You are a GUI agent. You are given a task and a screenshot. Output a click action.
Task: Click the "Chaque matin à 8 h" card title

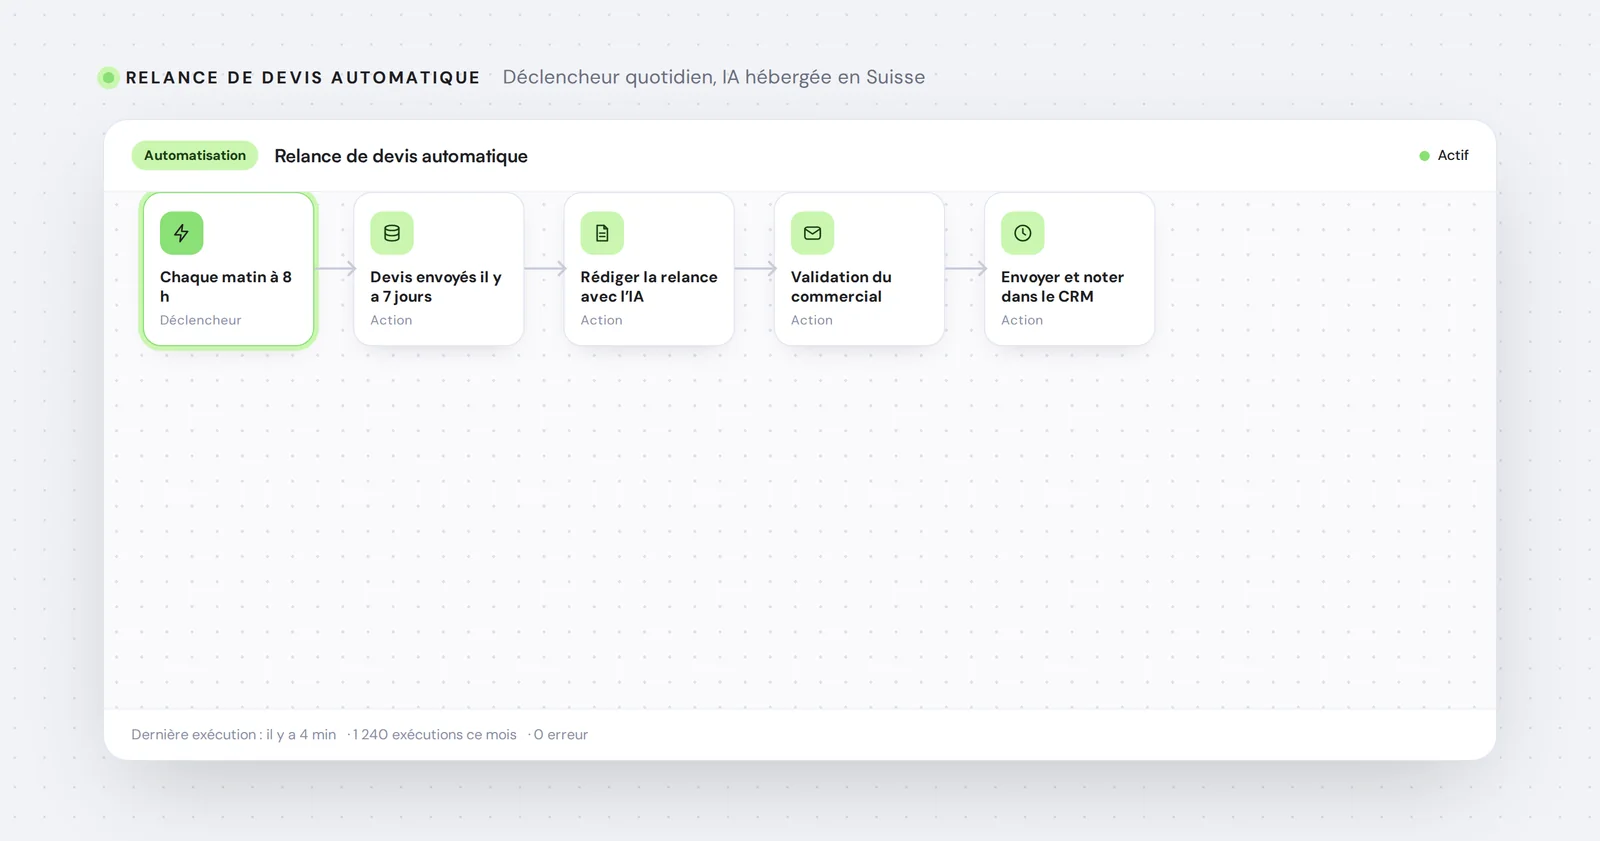coord(226,286)
